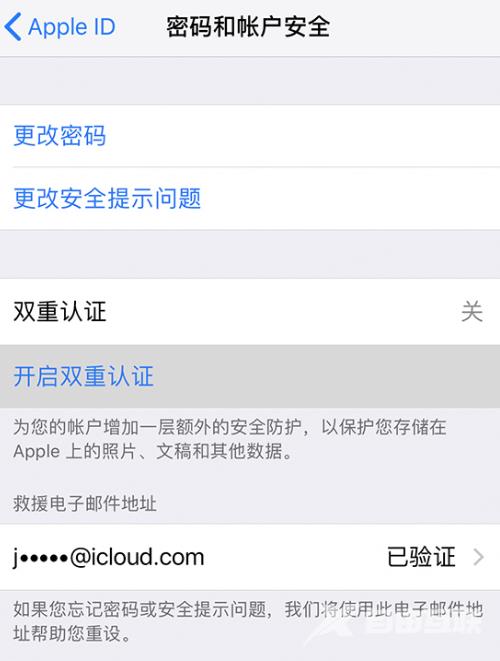Tap gray spacer above 更改密码
The width and height of the screenshot is (500, 661).
point(250,81)
